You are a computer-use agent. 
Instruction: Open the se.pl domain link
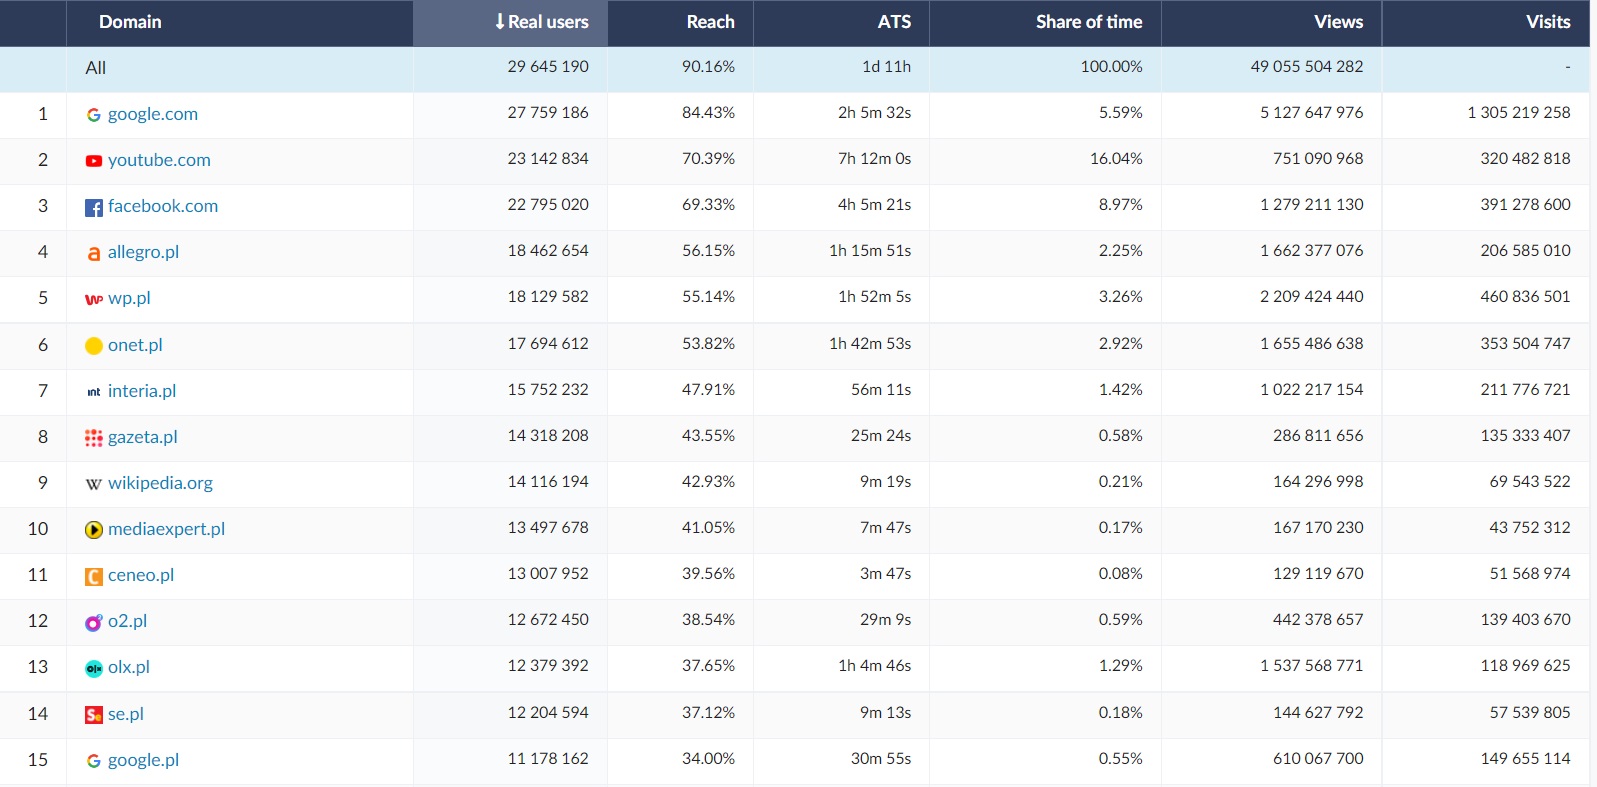(125, 714)
